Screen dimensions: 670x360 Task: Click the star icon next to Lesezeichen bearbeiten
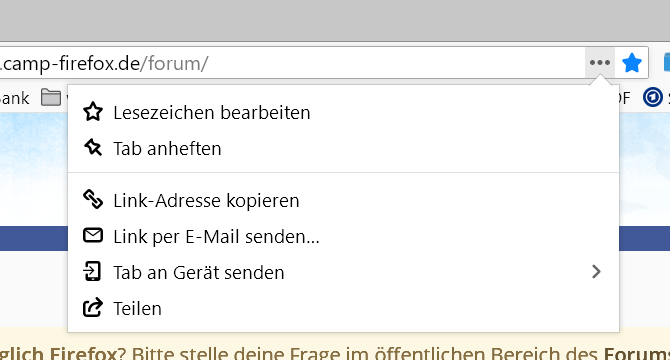tap(93, 112)
